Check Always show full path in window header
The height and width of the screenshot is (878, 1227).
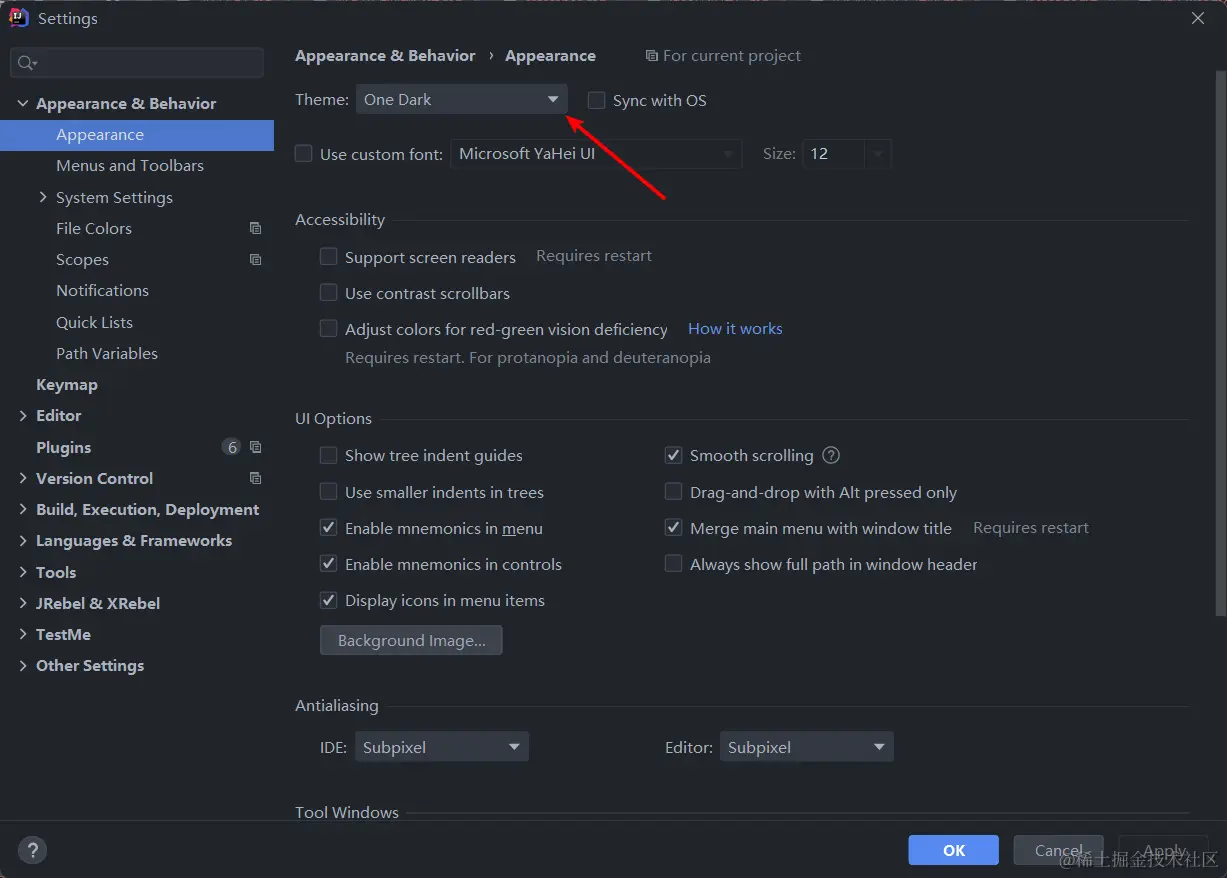pos(673,564)
